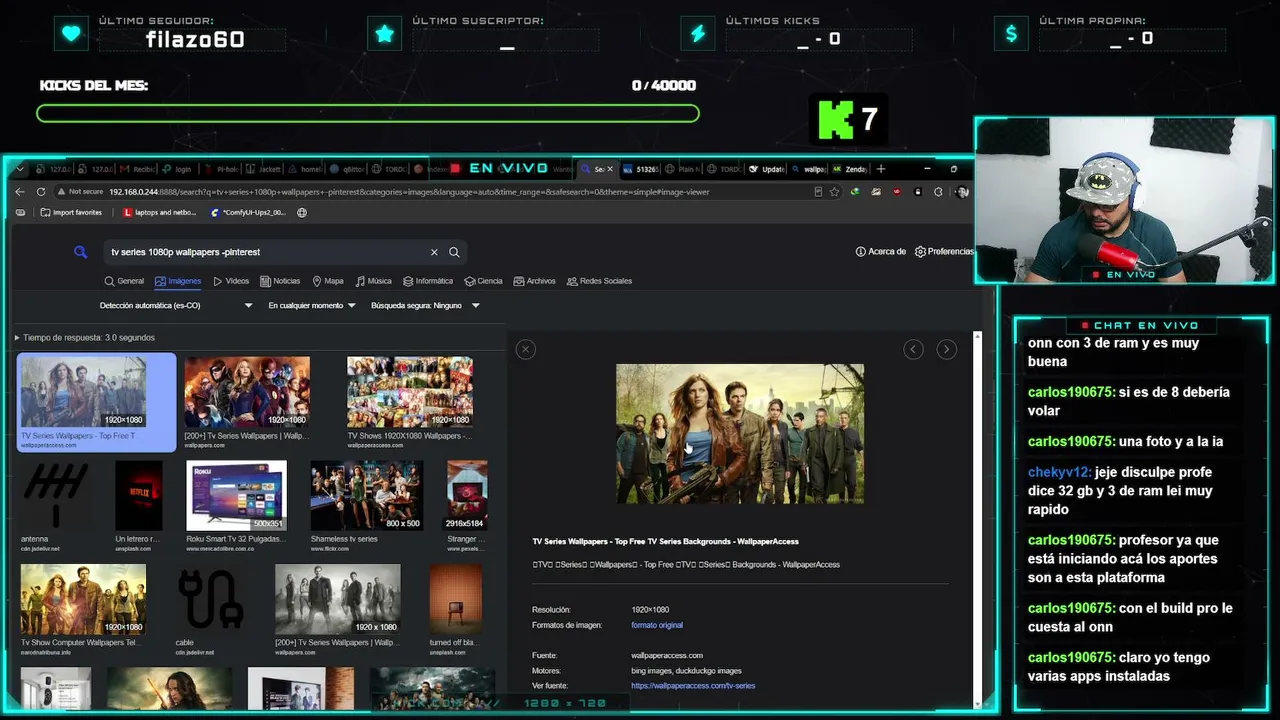Submit the search with the magnifier button
The height and width of the screenshot is (720, 1280).
pyautogui.click(x=454, y=252)
